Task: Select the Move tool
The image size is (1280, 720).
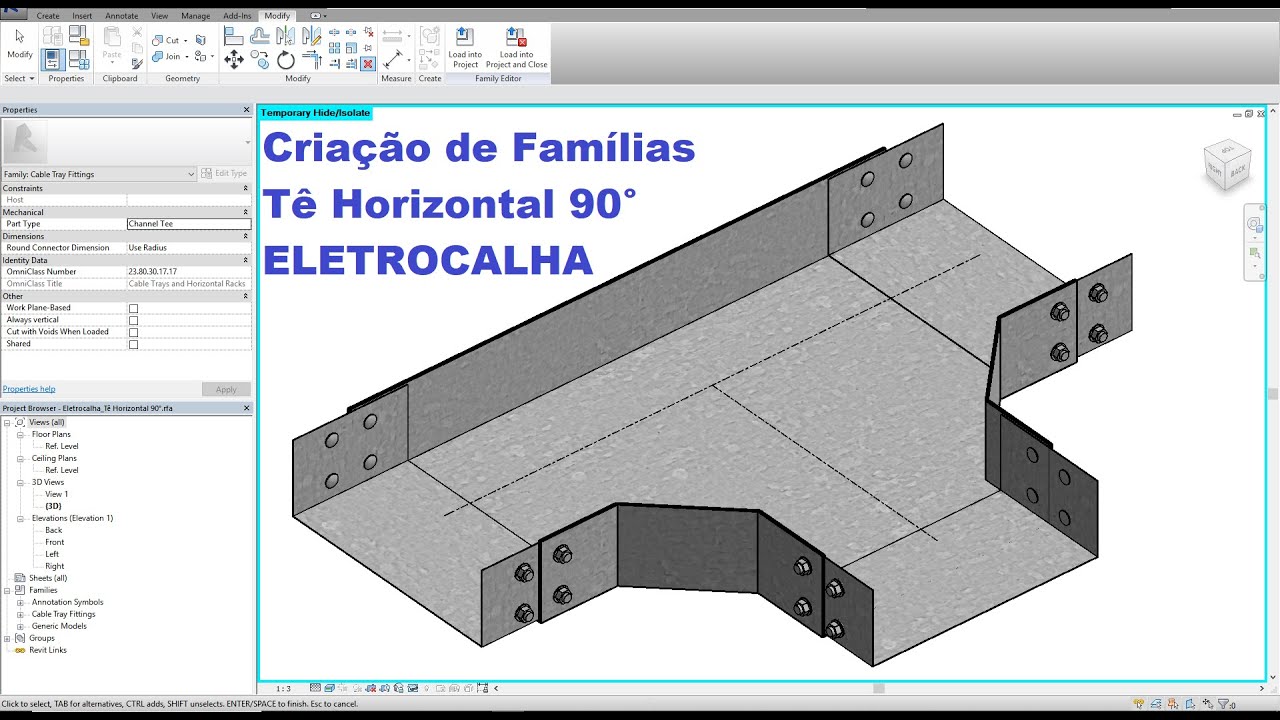Action: point(233,59)
